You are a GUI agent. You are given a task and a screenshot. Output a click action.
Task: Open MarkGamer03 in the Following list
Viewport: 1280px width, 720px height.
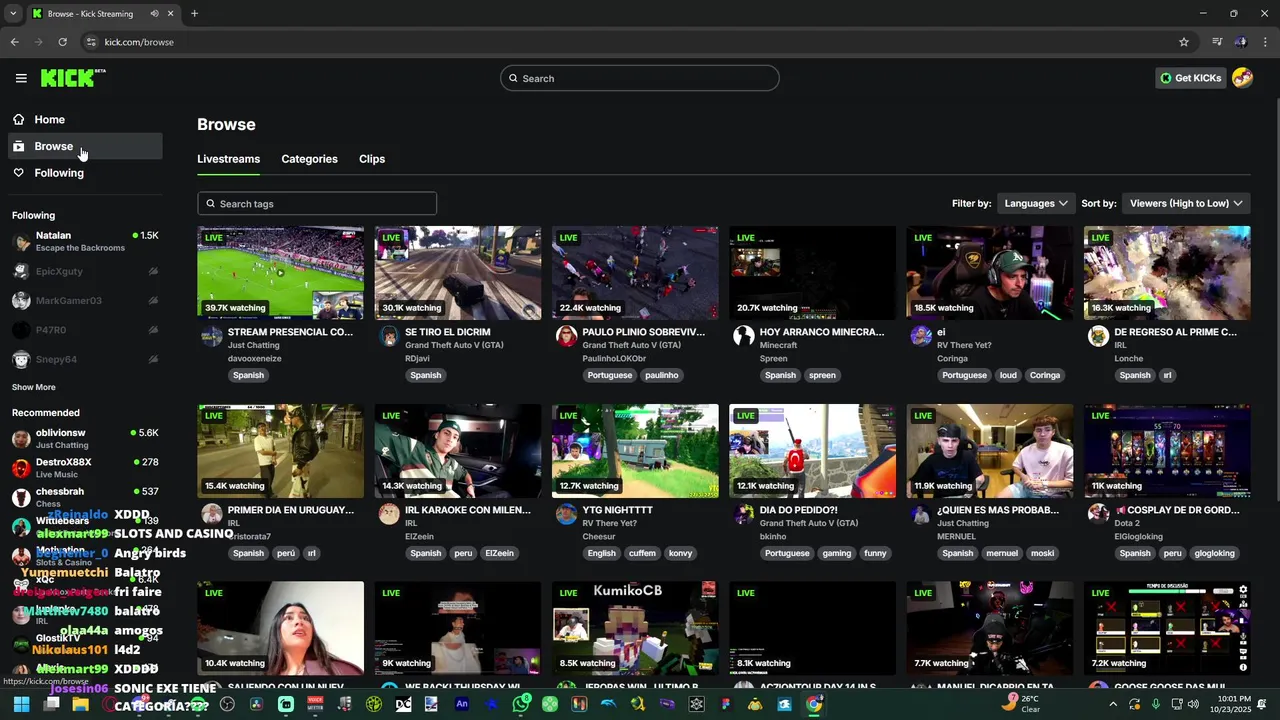[x=85, y=300]
